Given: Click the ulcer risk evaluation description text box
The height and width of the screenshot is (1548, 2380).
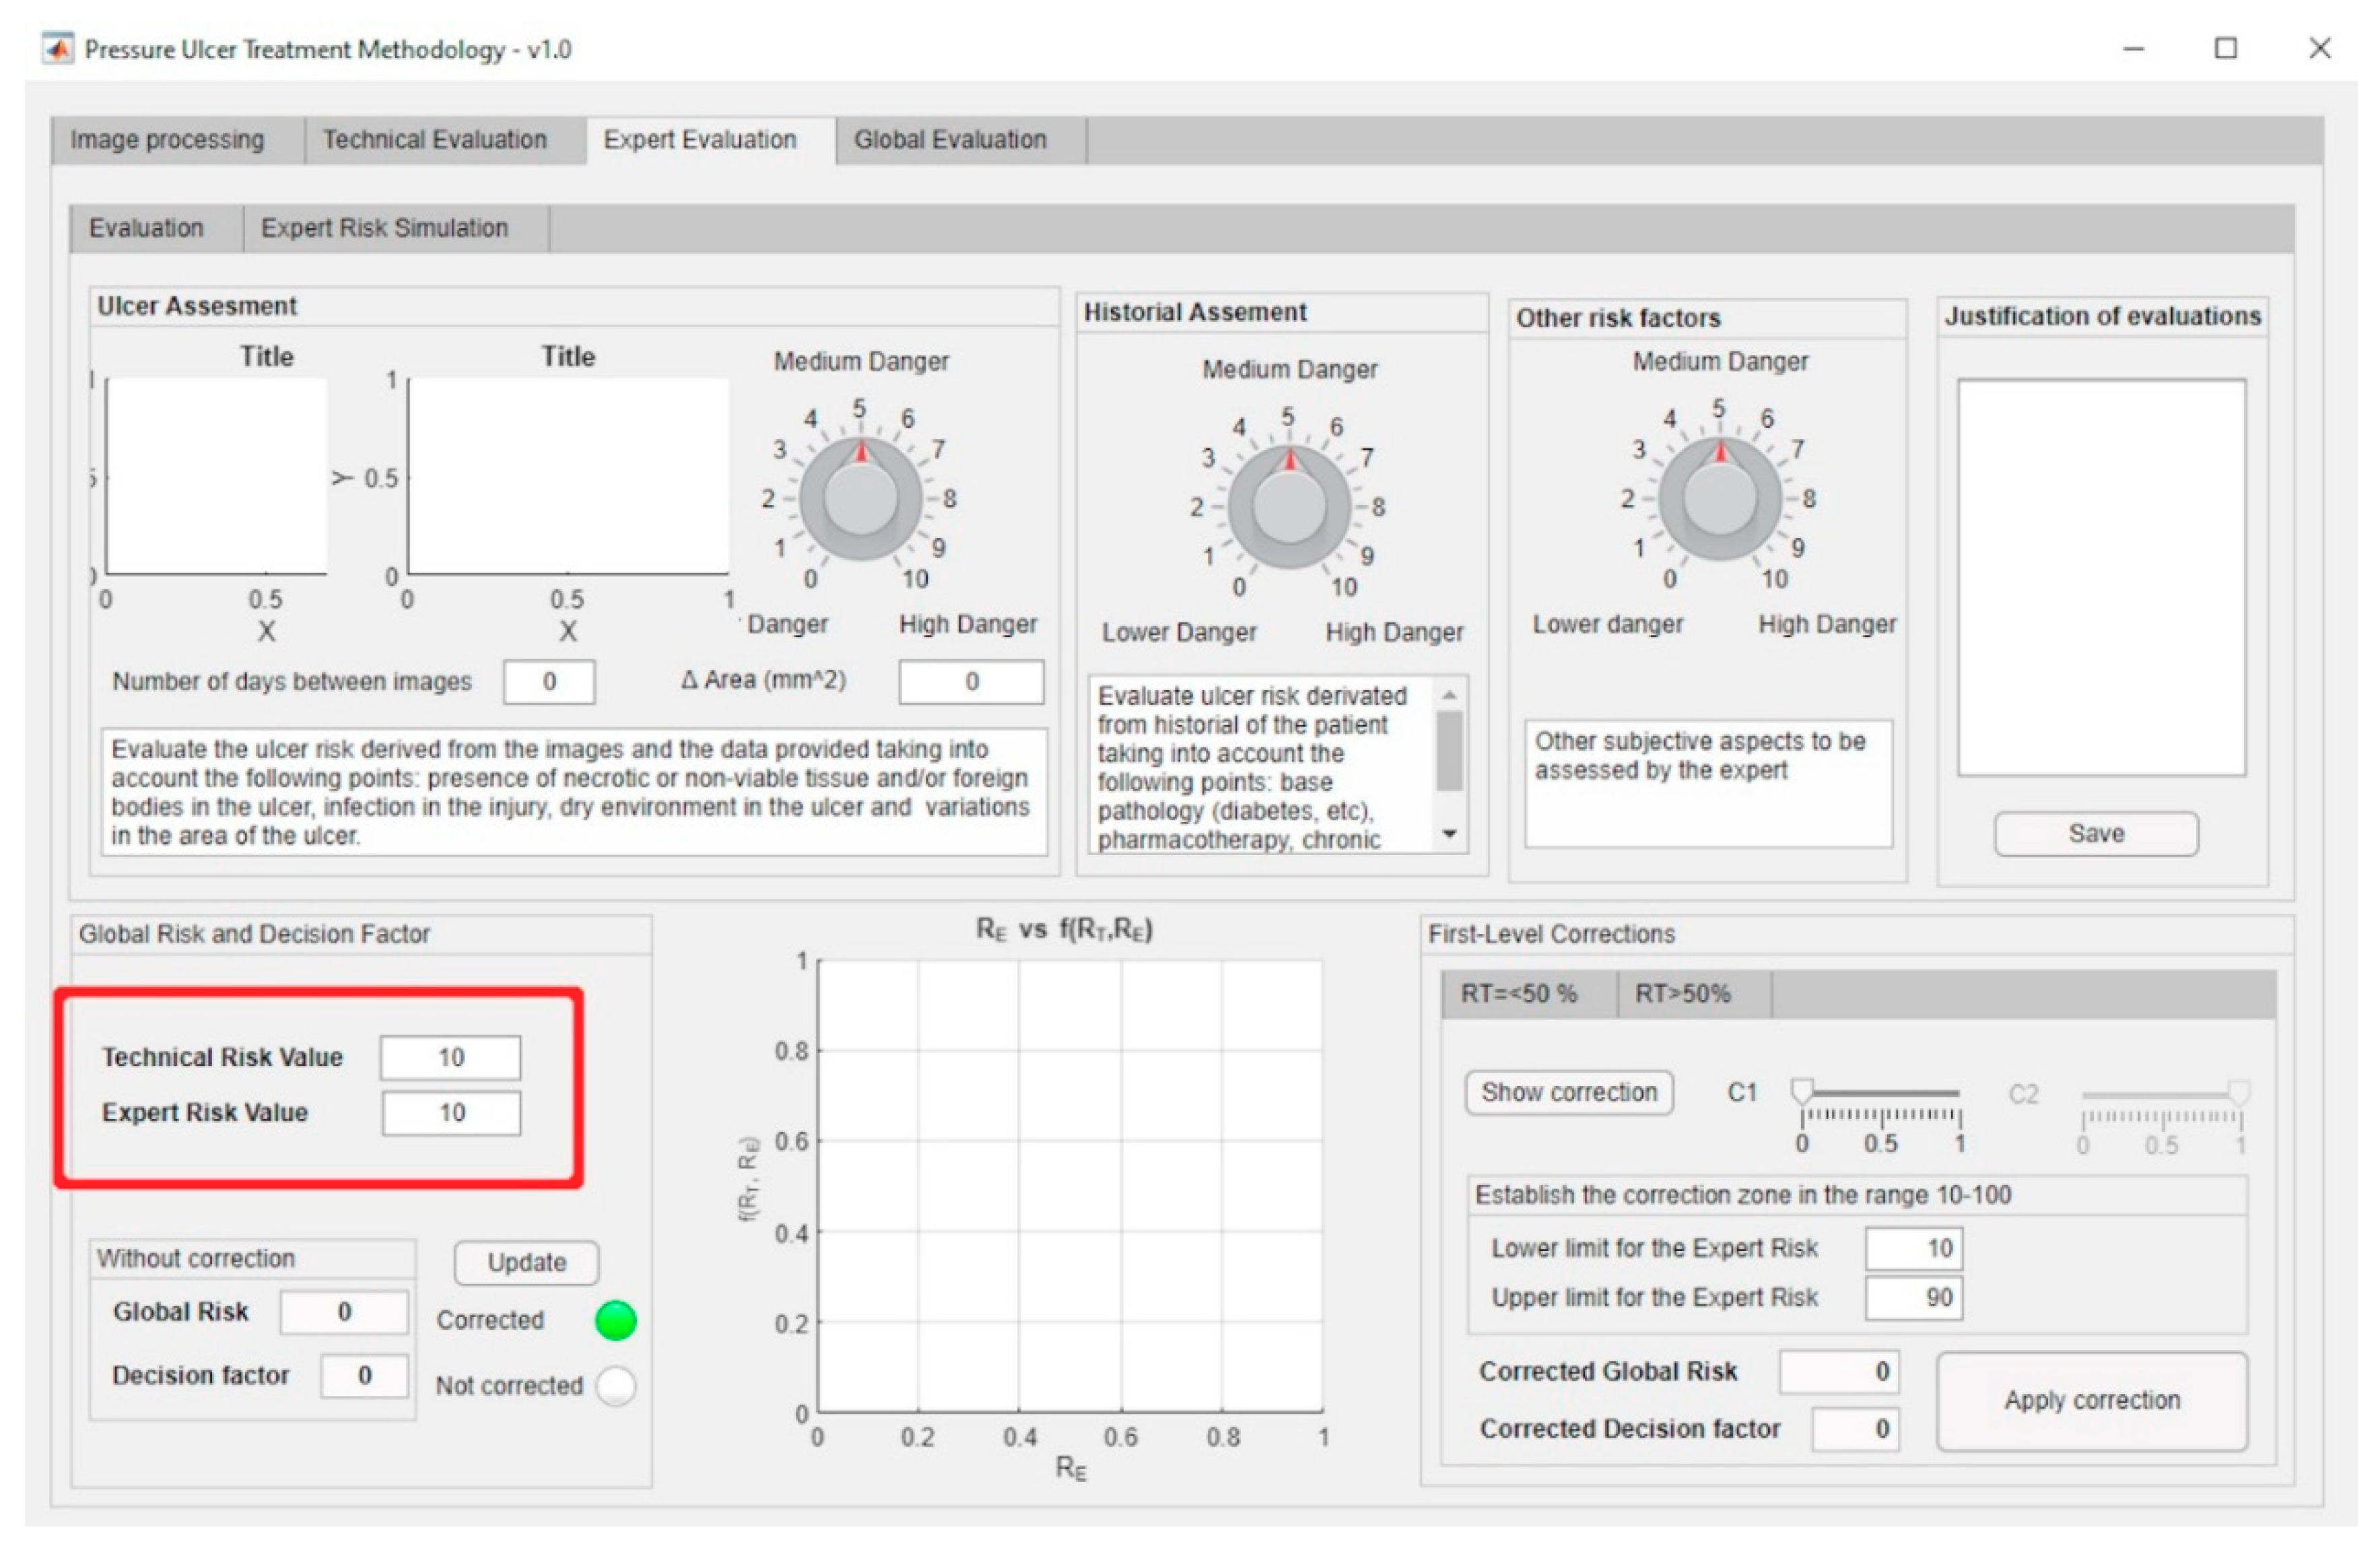Looking at the screenshot, I should [x=574, y=792].
